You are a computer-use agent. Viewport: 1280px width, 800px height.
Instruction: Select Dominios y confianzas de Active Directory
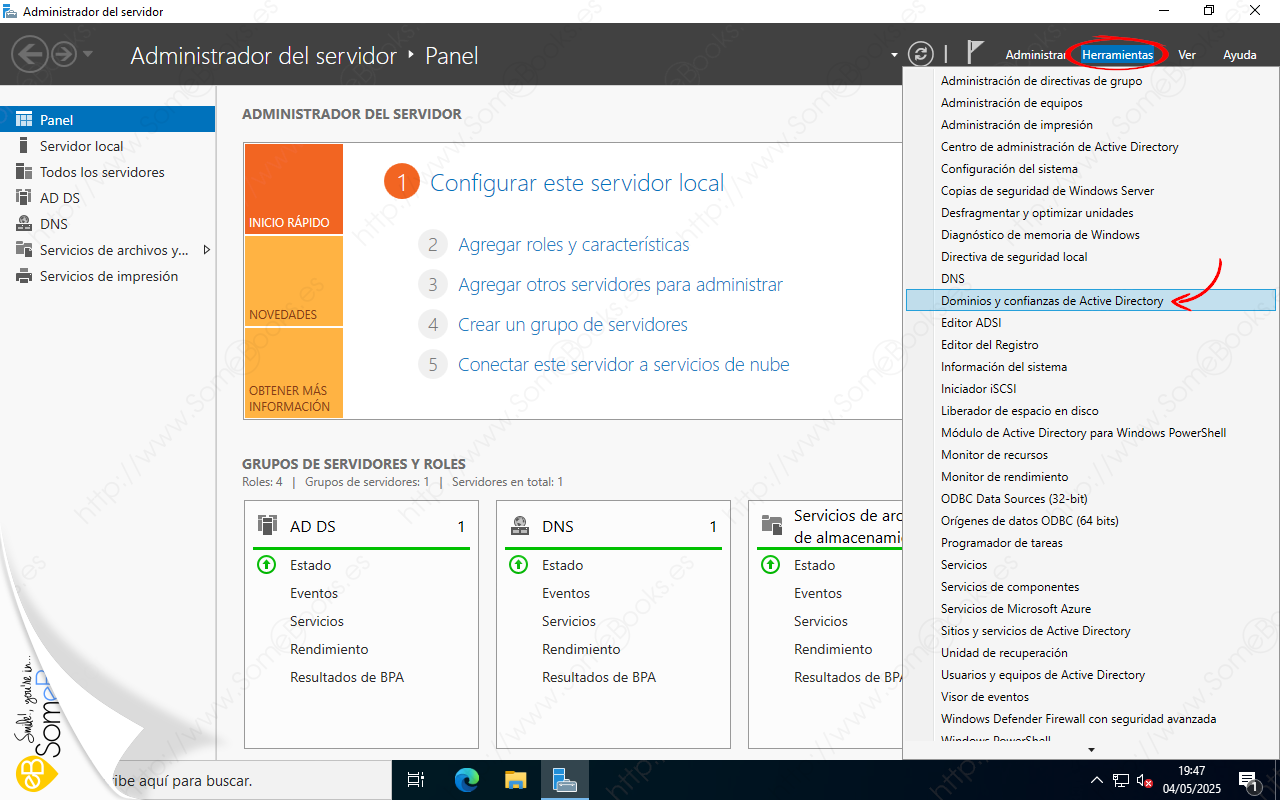[x=1052, y=300]
